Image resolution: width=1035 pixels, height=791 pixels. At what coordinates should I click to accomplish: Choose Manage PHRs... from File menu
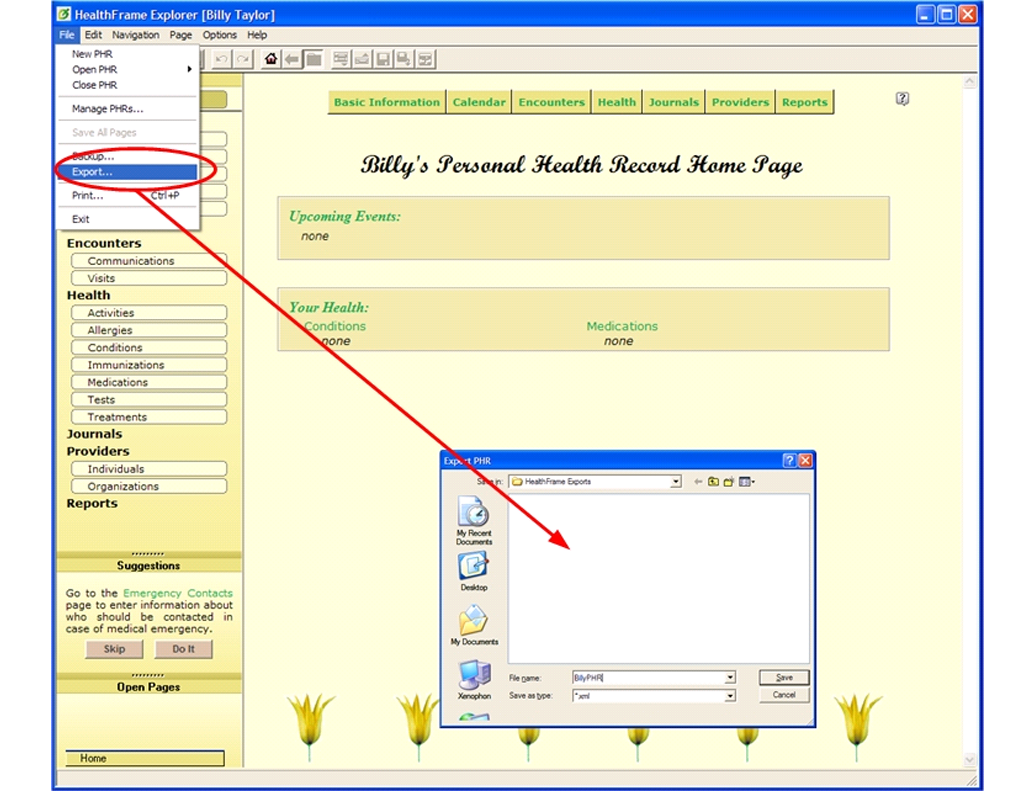coord(127,109)
